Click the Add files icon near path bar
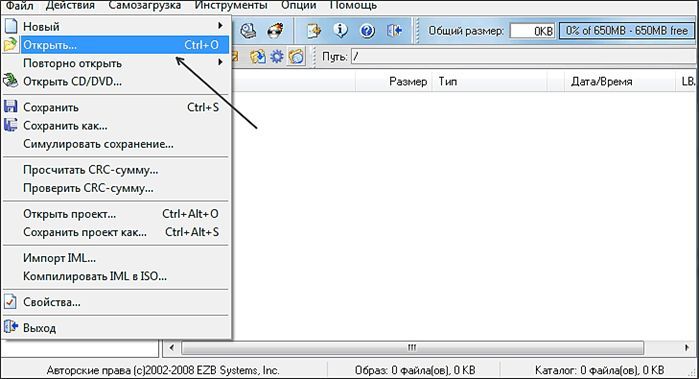 point(257,57)
